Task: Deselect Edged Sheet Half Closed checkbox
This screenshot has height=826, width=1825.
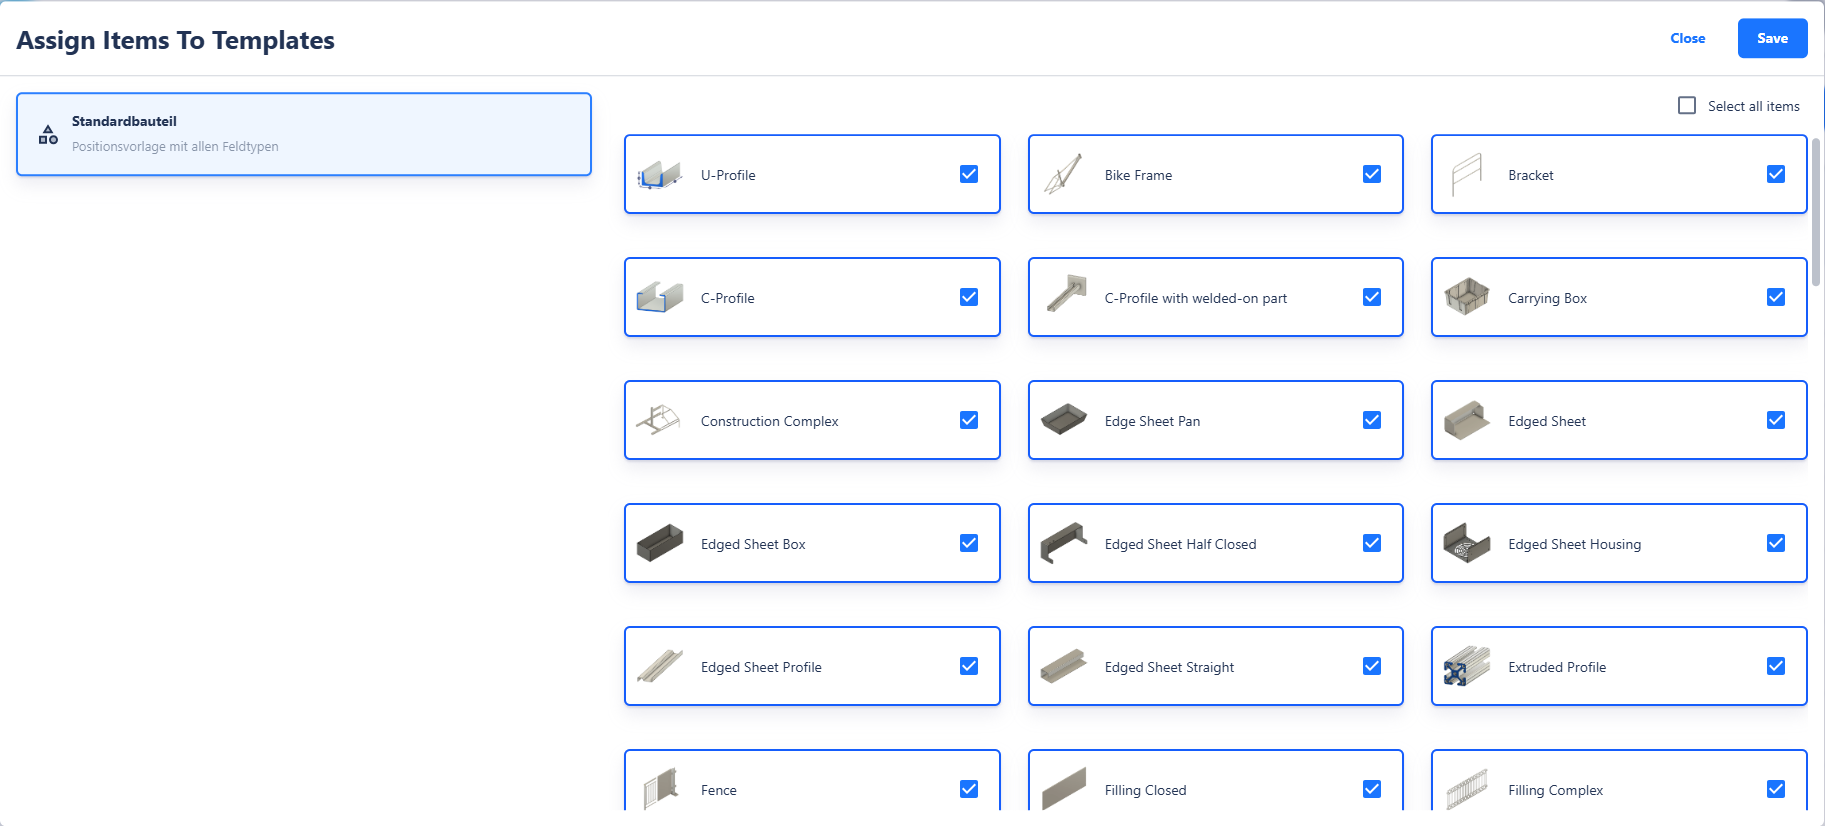Action: pos(1371,543)
